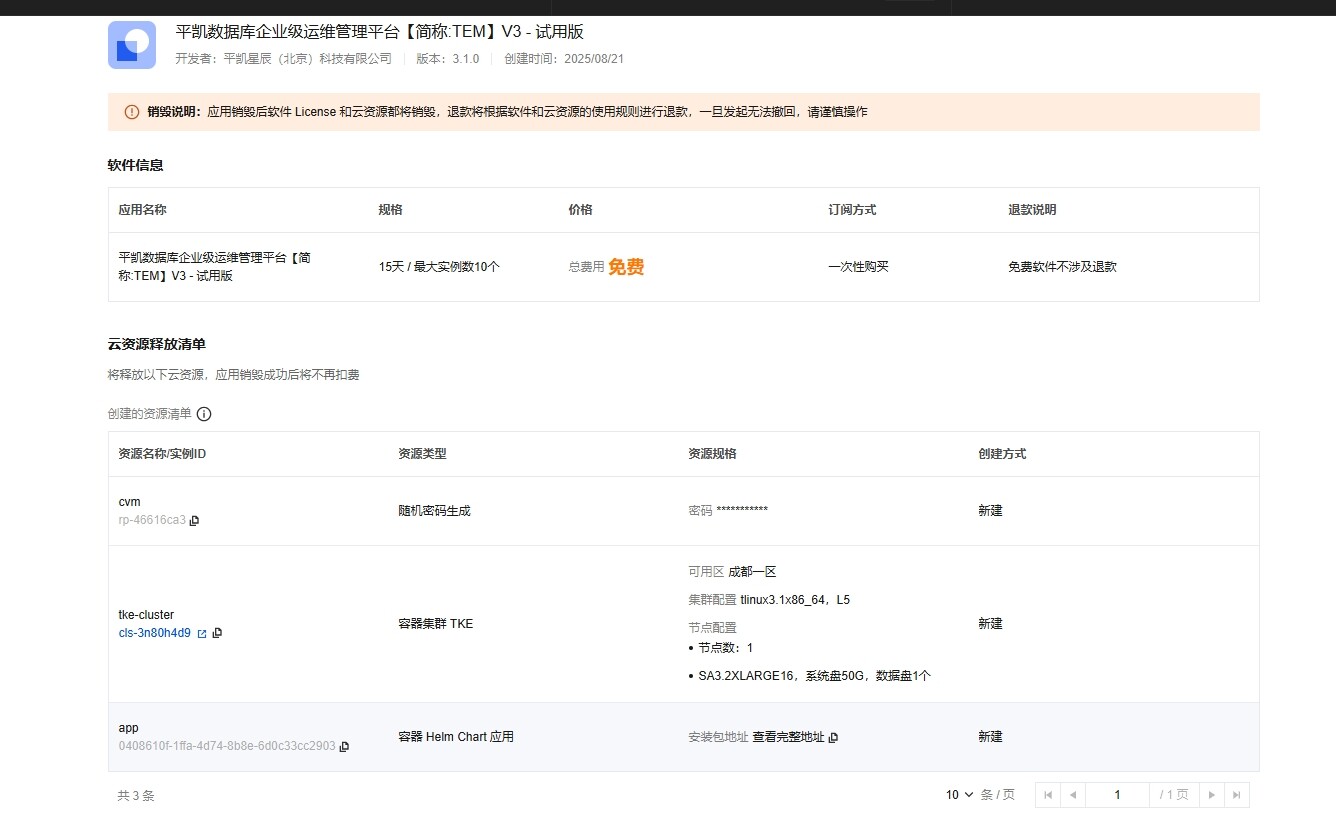Copy the cvm instance ID rp-46616ca3
This screenshot has width=1336, height=822.
coord(195,521)
